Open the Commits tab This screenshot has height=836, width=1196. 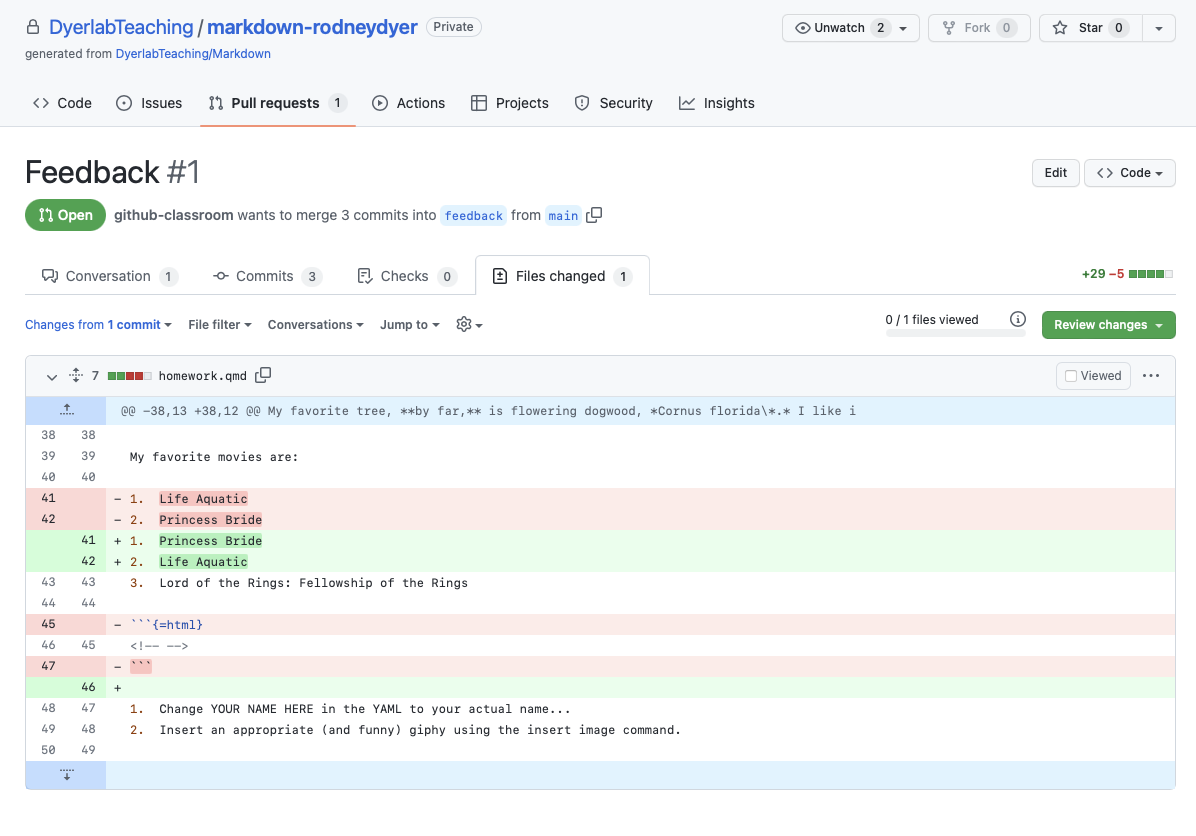click(266, 276)
